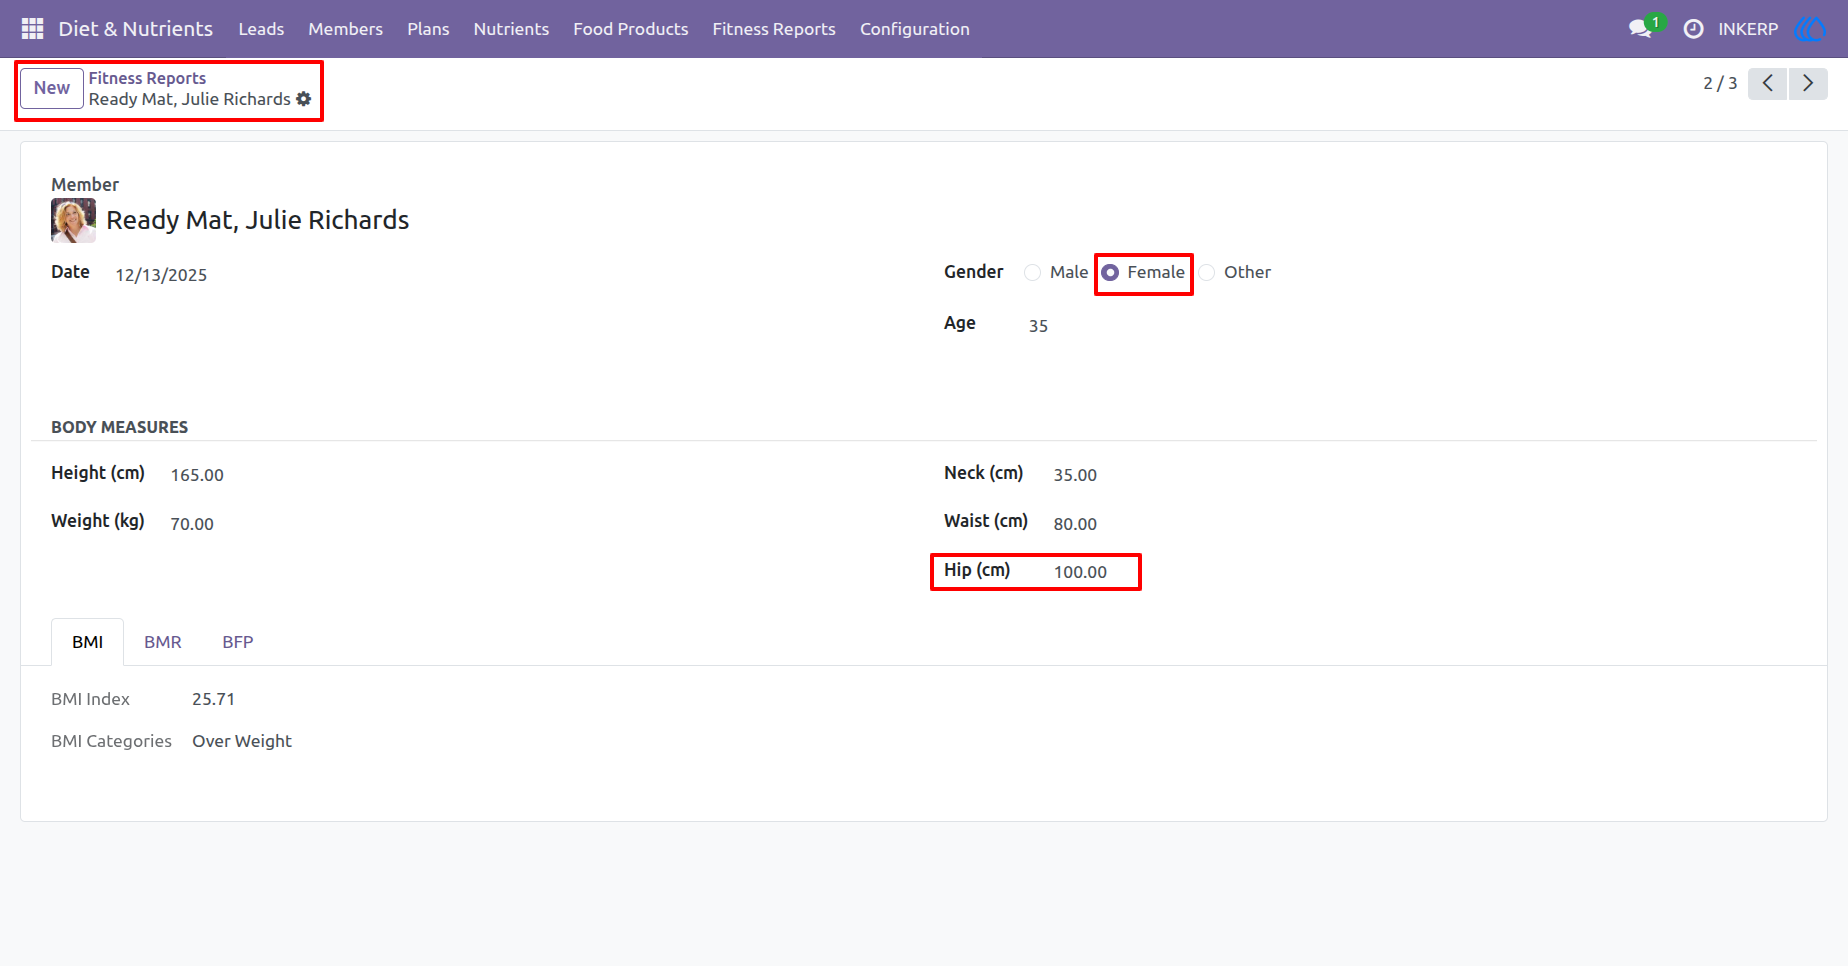Click the BMI Index value 25.71
Viewport: 1848px width, 966px height.
pyautogui.click(x=213, y=699)
